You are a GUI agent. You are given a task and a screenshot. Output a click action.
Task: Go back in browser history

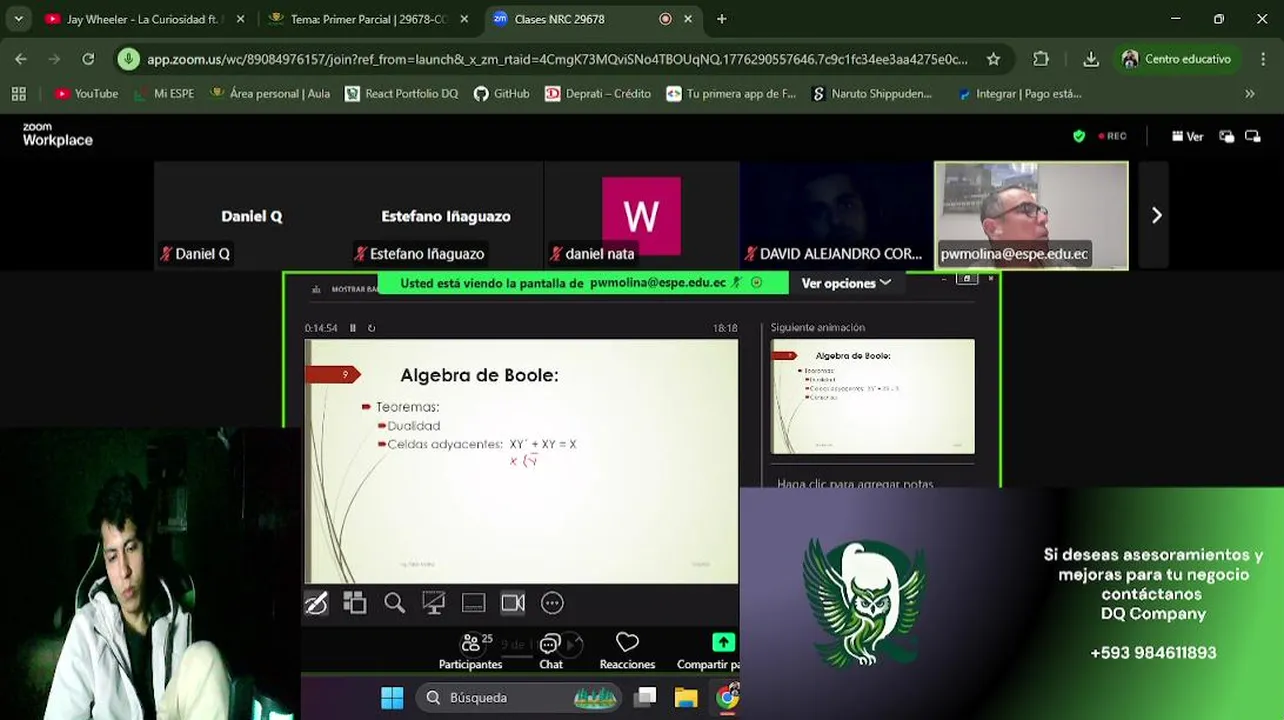[x=21, y=59]
